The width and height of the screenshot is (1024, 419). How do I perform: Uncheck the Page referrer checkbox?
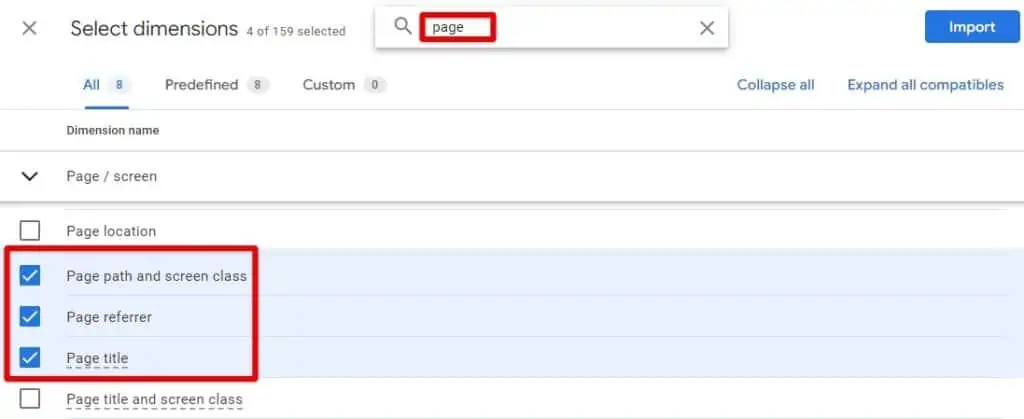coord(30,317)
